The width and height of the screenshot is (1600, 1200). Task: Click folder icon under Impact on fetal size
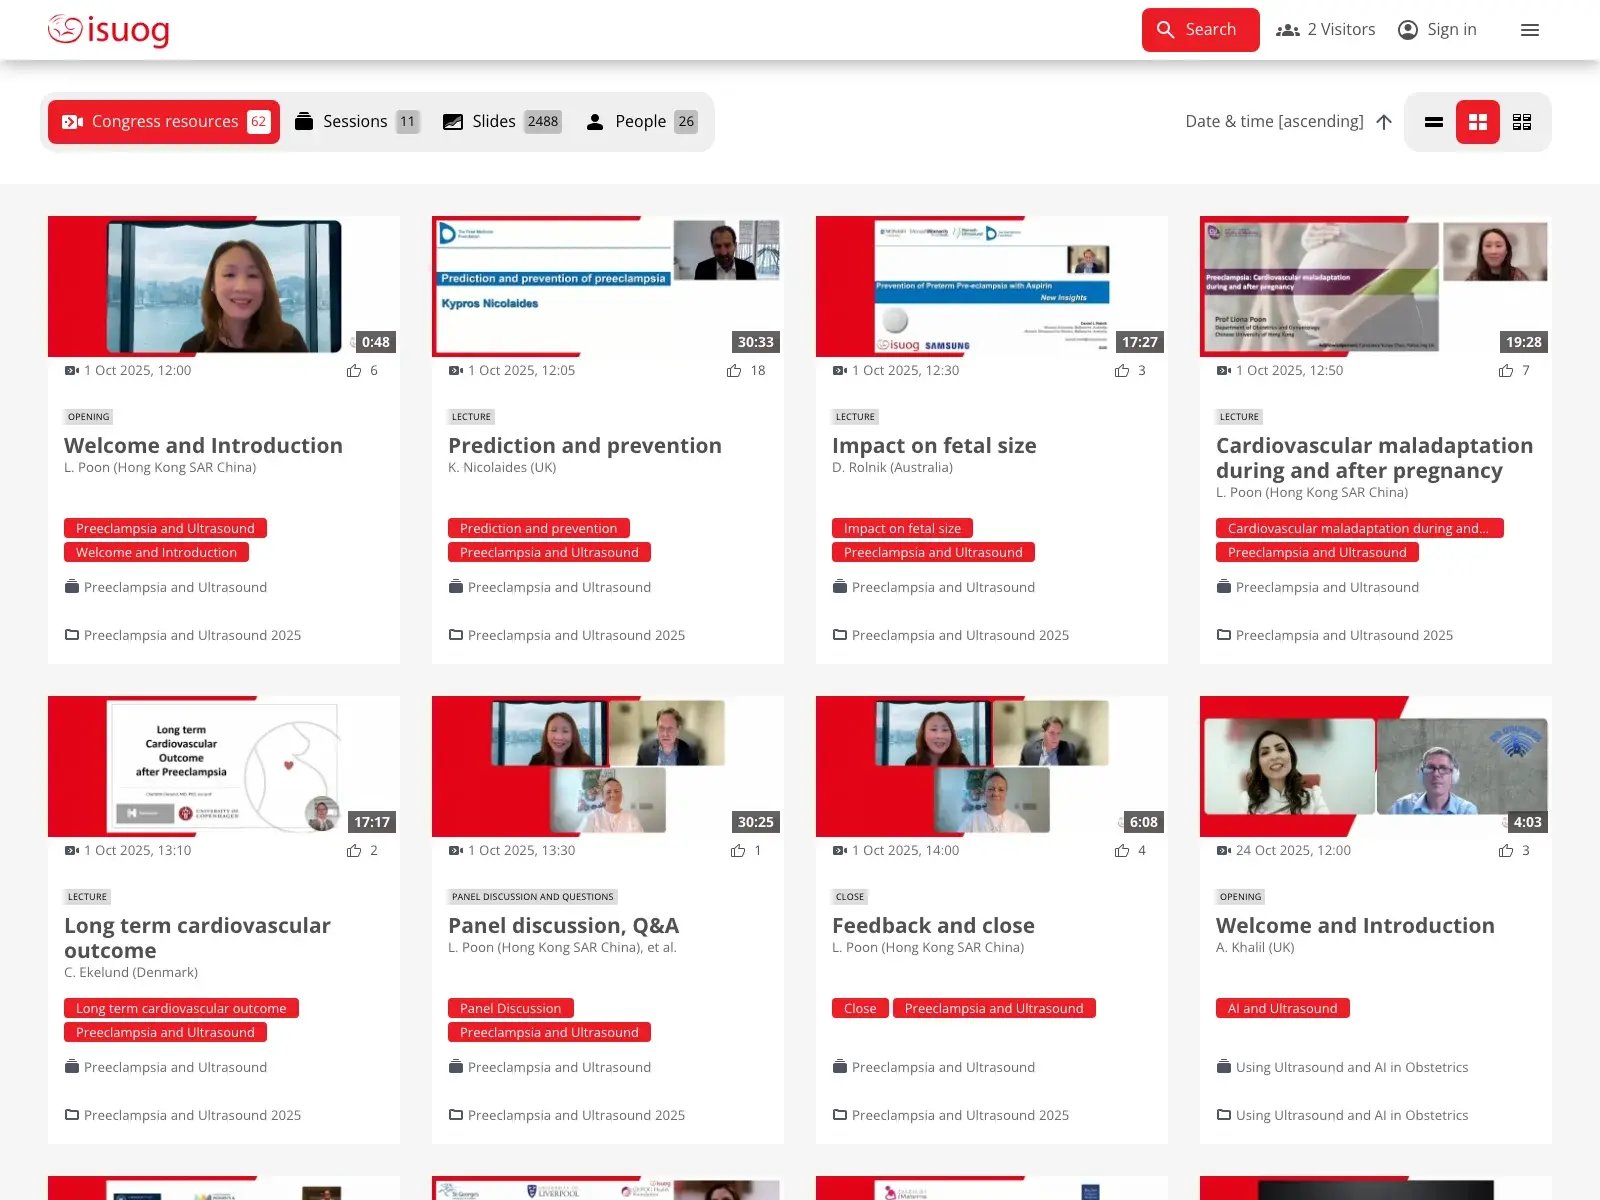click(x=840, y=635)
